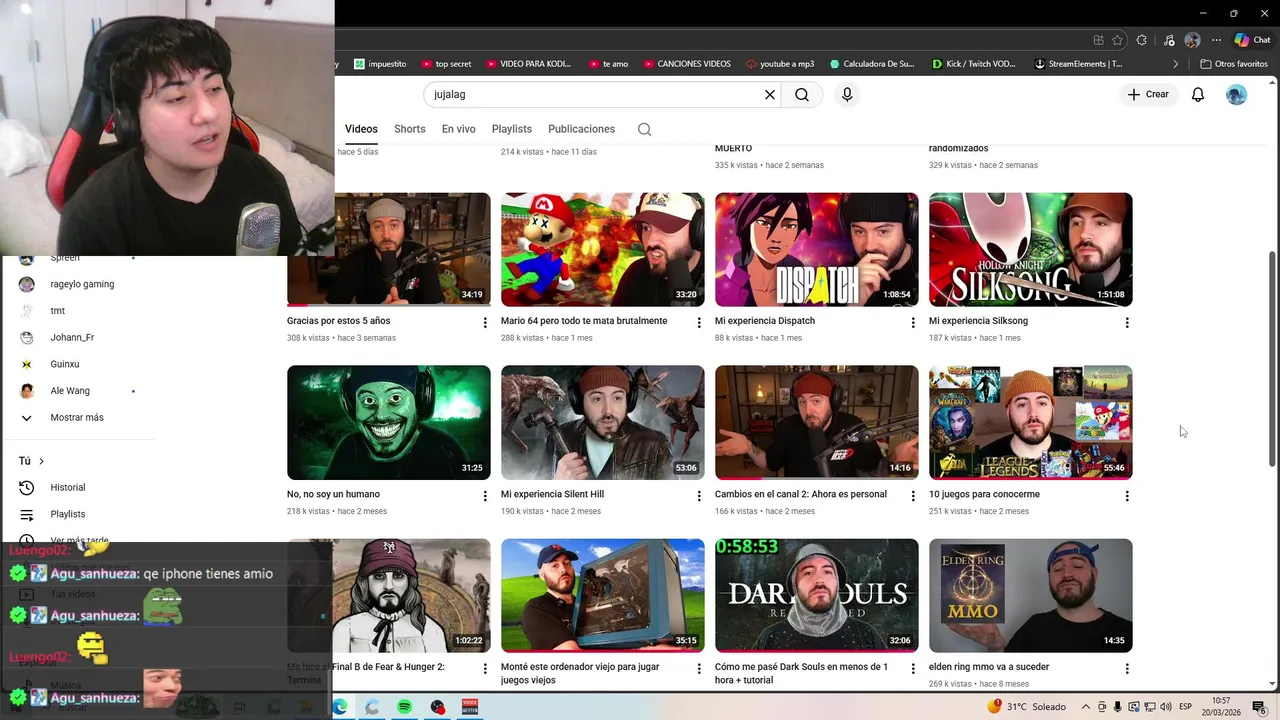Open options for 10 juegos para conocerme
This screenshot has width=1280, height=720.
point(1127,496)
